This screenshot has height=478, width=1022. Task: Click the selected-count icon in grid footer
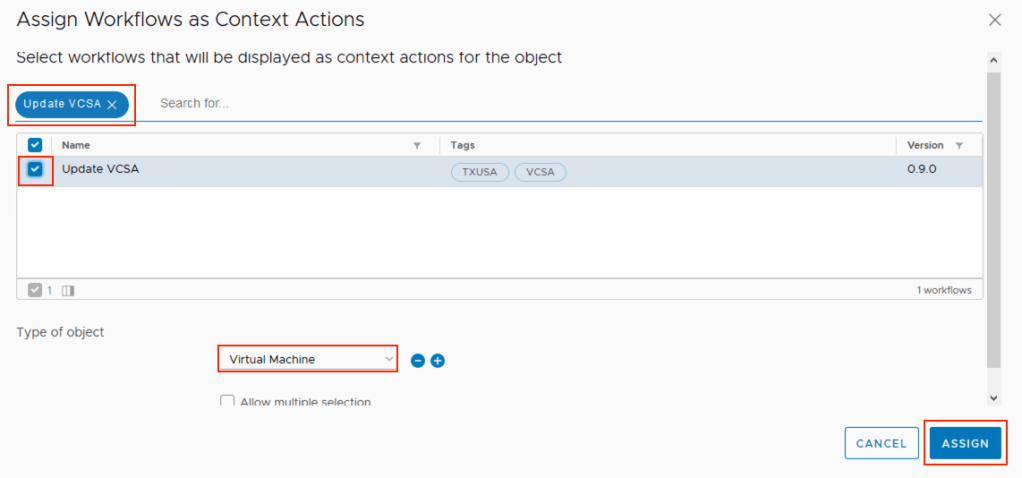tap(35, 290)
